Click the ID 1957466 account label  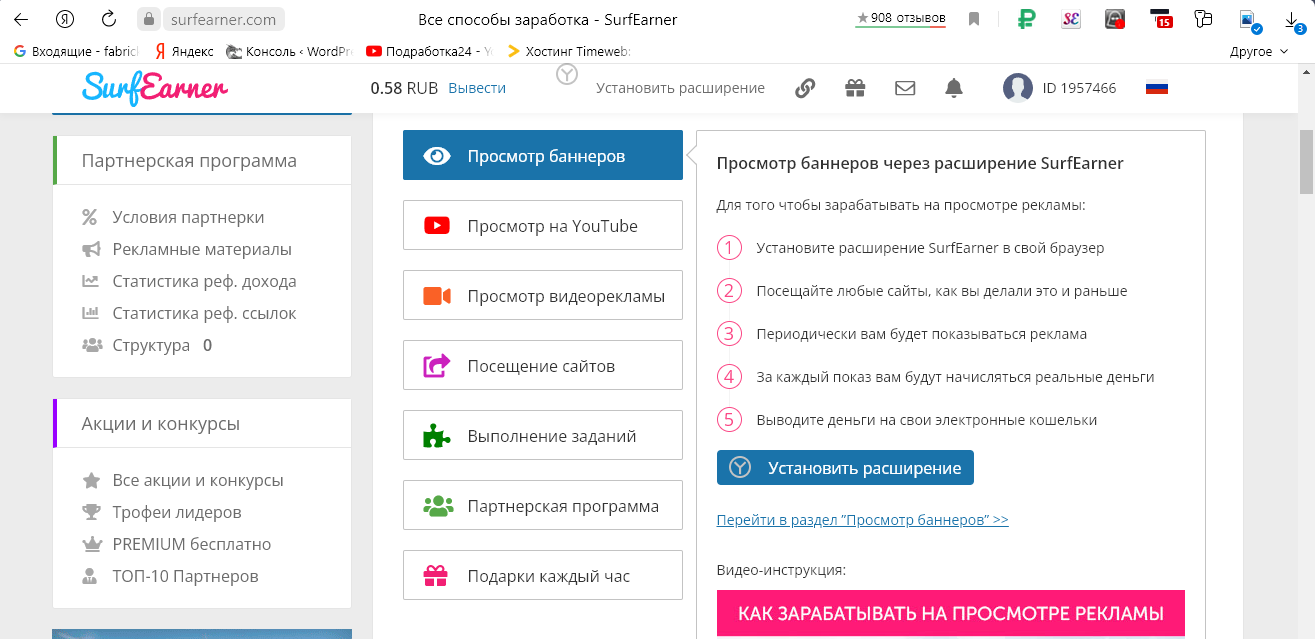(1079, 88)
